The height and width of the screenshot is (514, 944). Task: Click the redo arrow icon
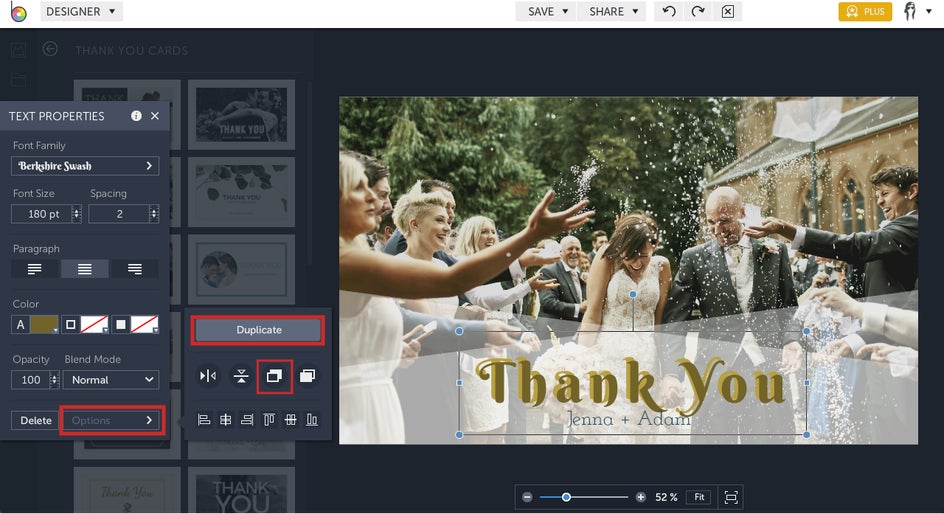(x=698, y=11)
